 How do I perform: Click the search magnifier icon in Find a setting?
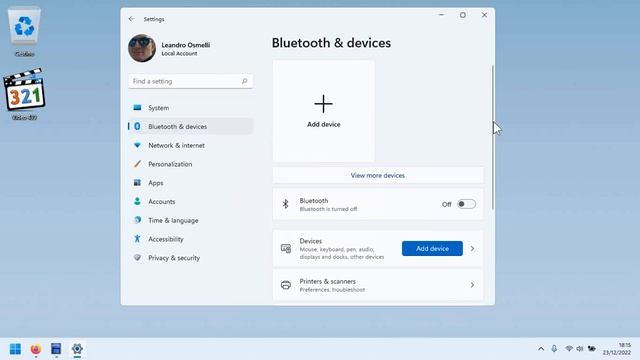[x=244, y=81]
